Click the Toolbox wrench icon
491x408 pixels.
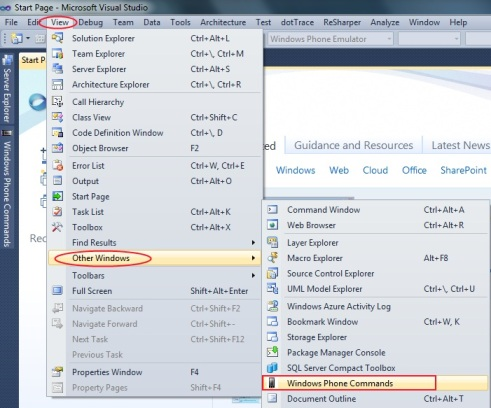[57, 227]
